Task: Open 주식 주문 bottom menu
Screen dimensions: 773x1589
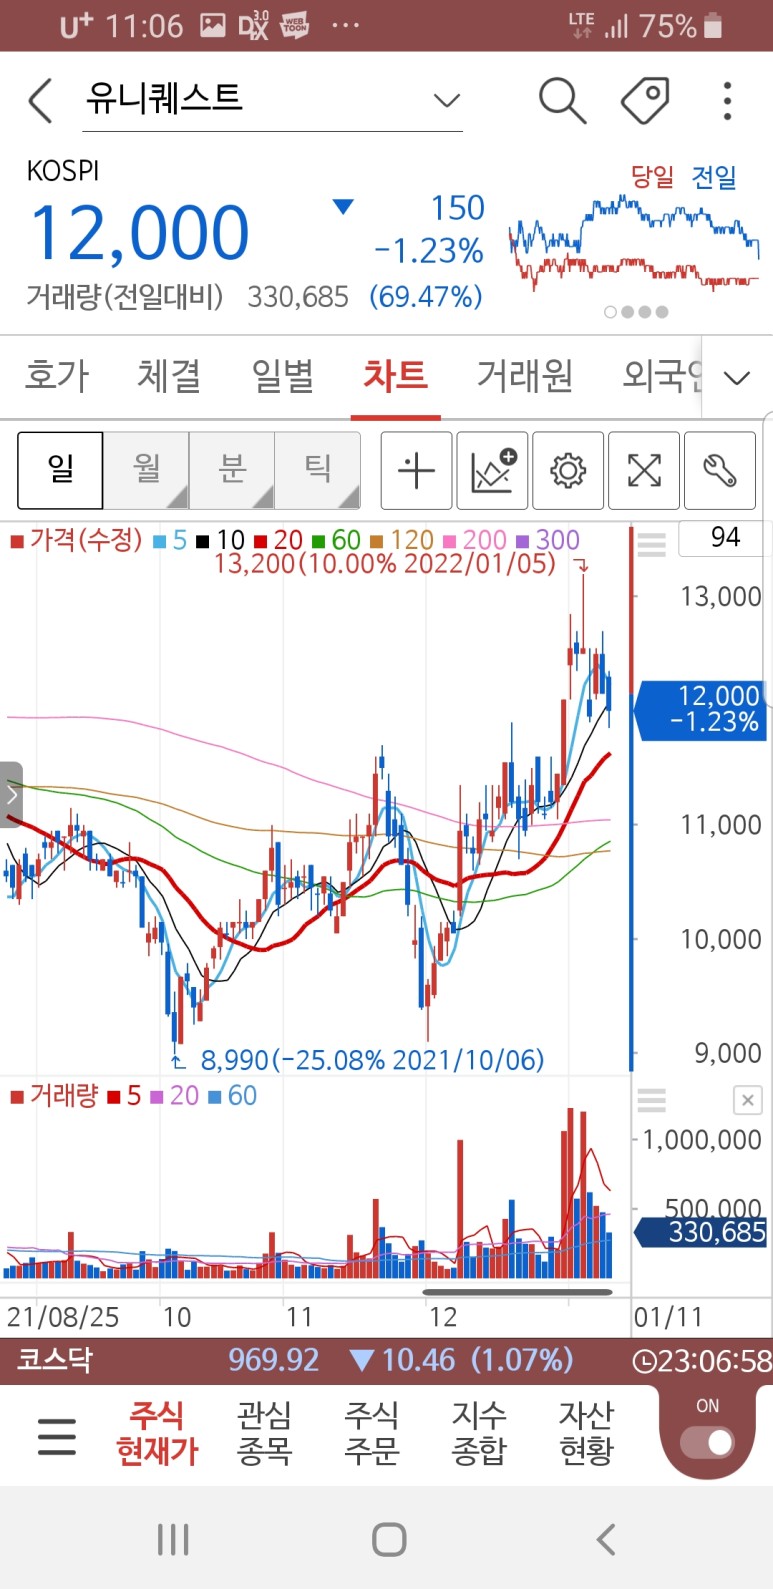Action: (x=371, y=1433)
